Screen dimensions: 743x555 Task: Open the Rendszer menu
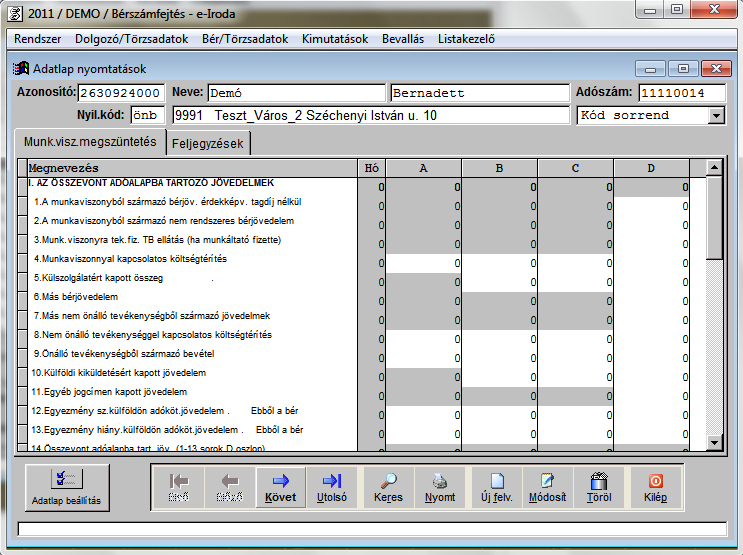tap(39, 39)
